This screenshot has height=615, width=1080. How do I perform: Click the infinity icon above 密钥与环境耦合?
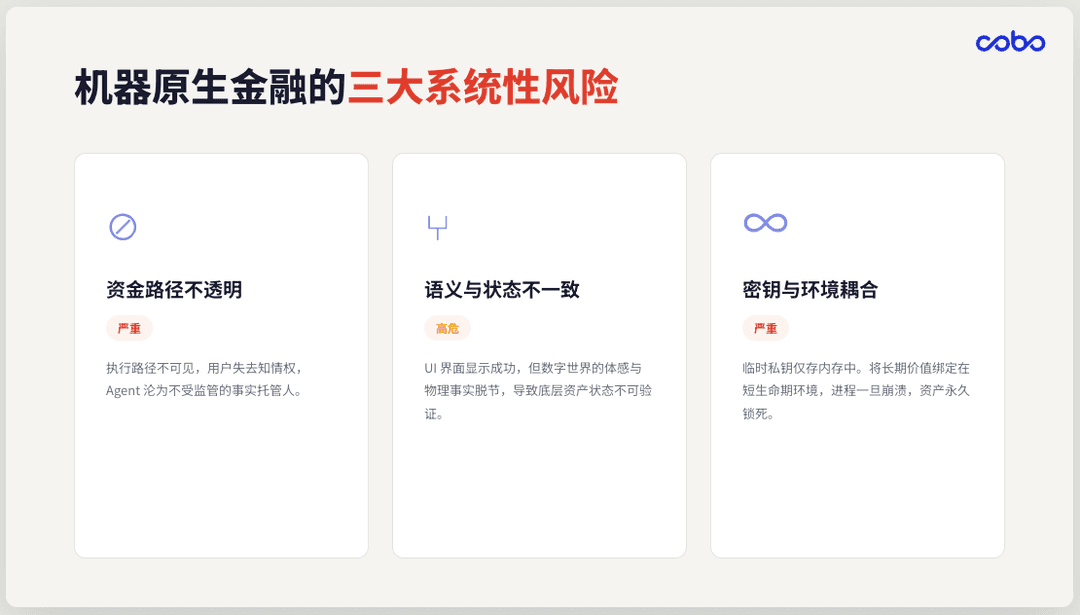(x=765, y=222)
